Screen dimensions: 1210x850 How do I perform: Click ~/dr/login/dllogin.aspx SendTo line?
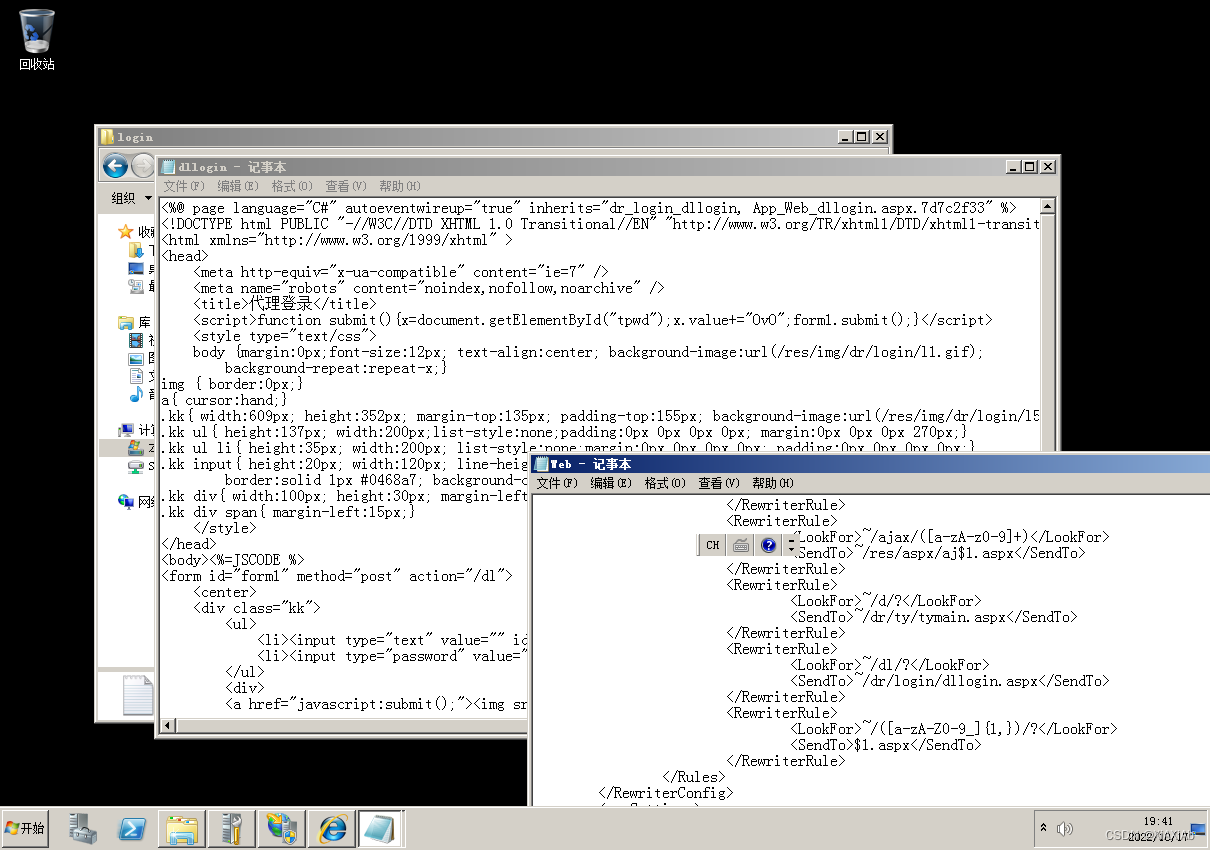pyautogui.click(x=950, y=681)
